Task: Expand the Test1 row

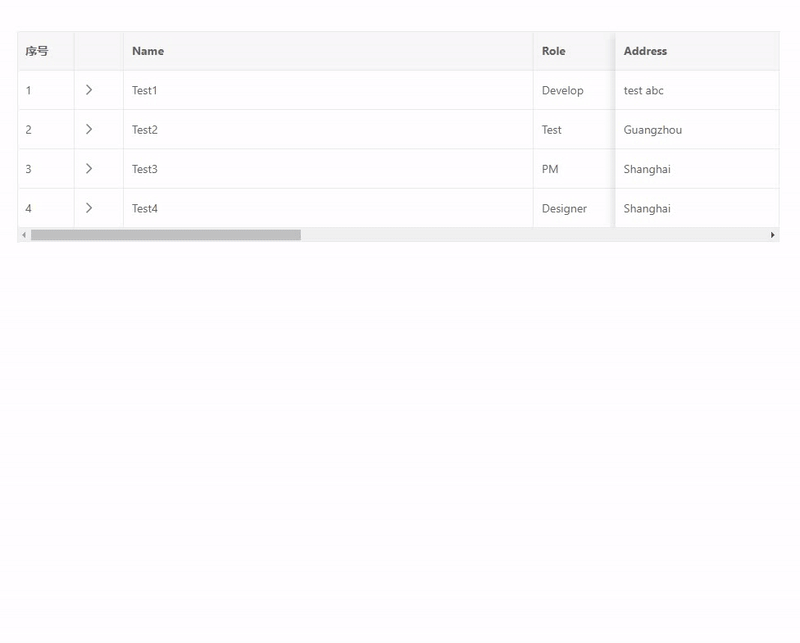Action: [89, 90]
